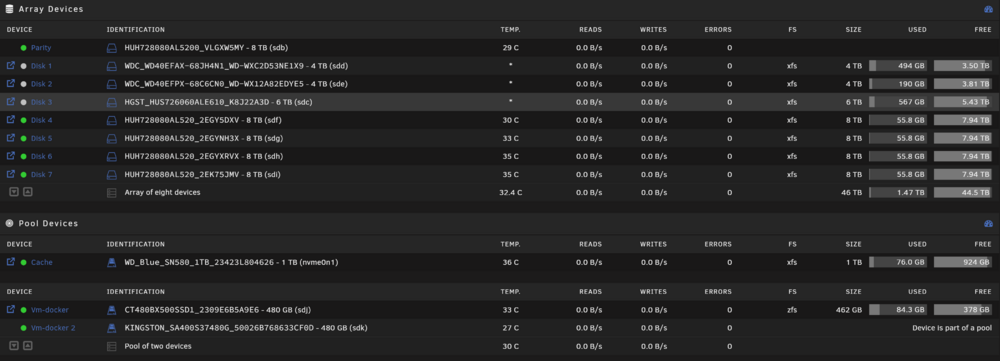Image resolution: width=1000 pixels, height=361 pixels.
Task: Click Disk 1 grey status dot
Action: [24, 66]
